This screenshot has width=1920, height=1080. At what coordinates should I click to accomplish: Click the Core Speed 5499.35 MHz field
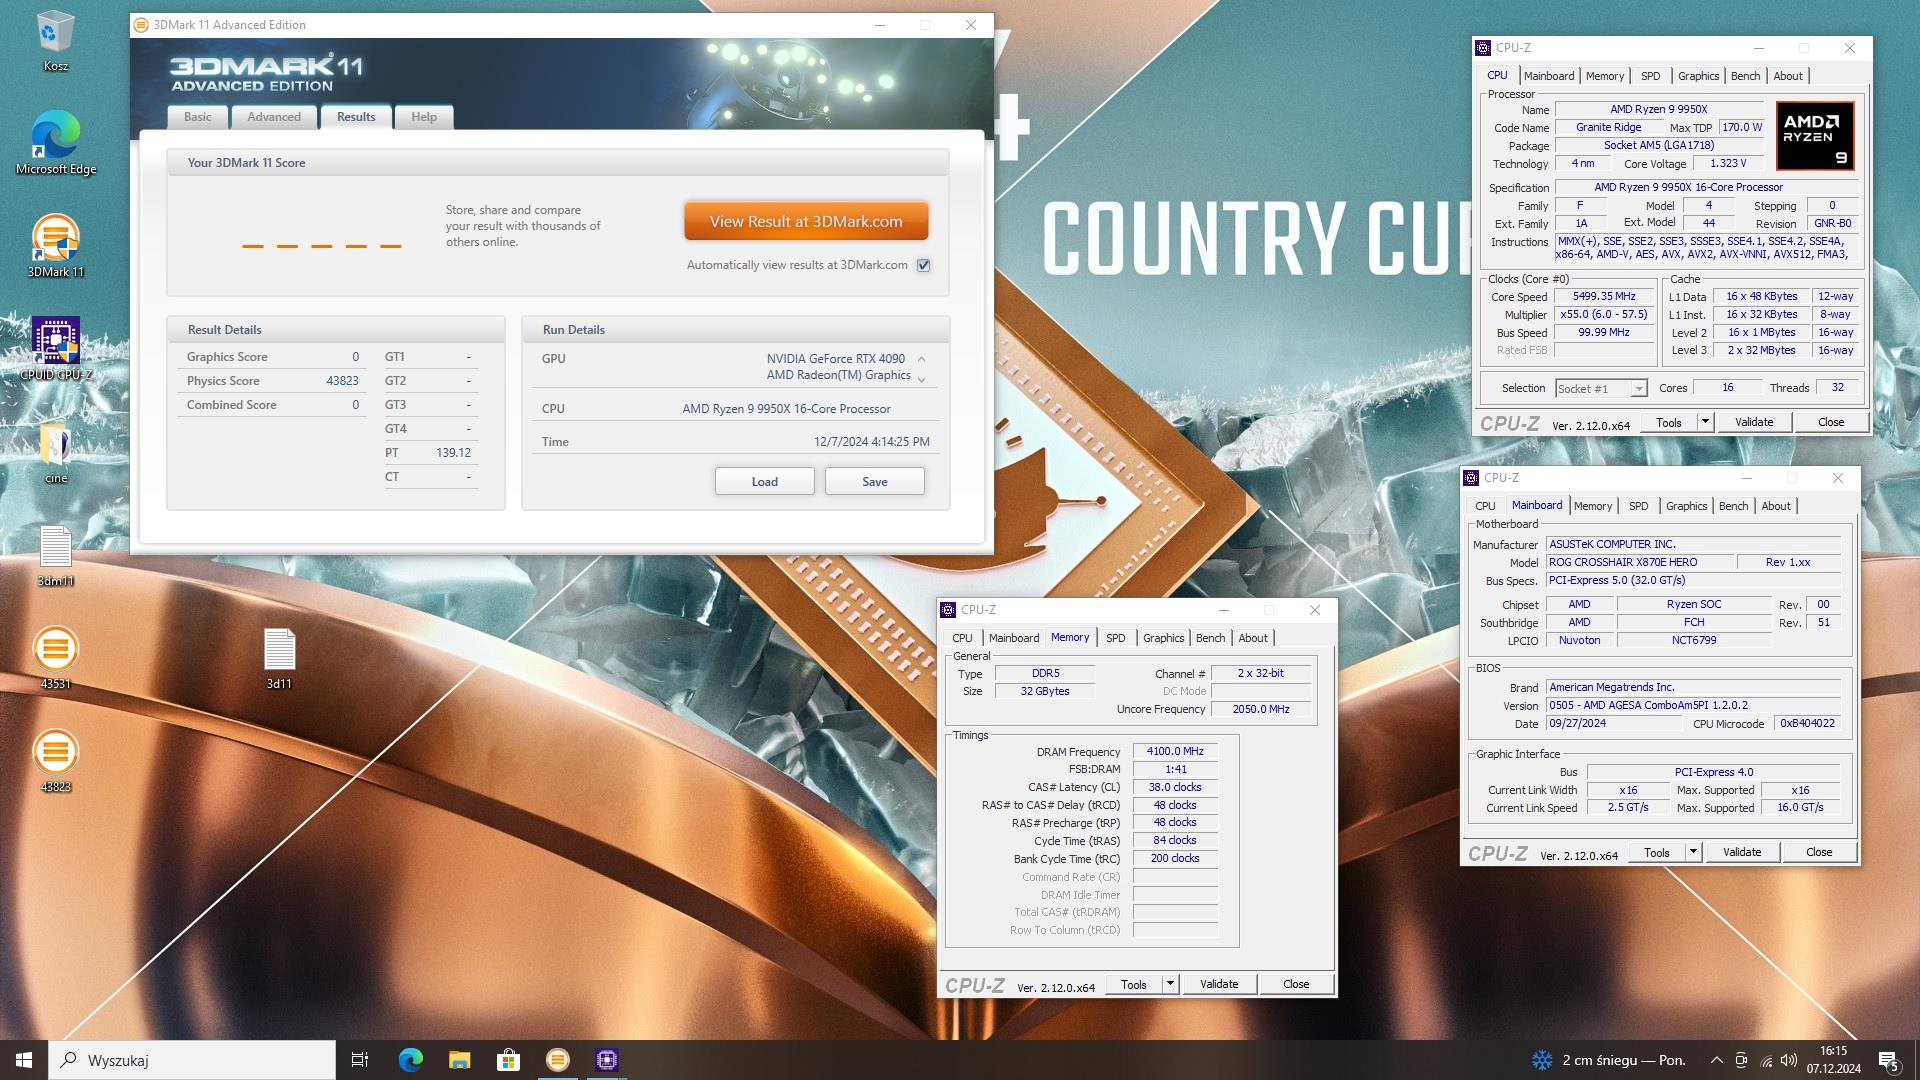(1604, 296)
